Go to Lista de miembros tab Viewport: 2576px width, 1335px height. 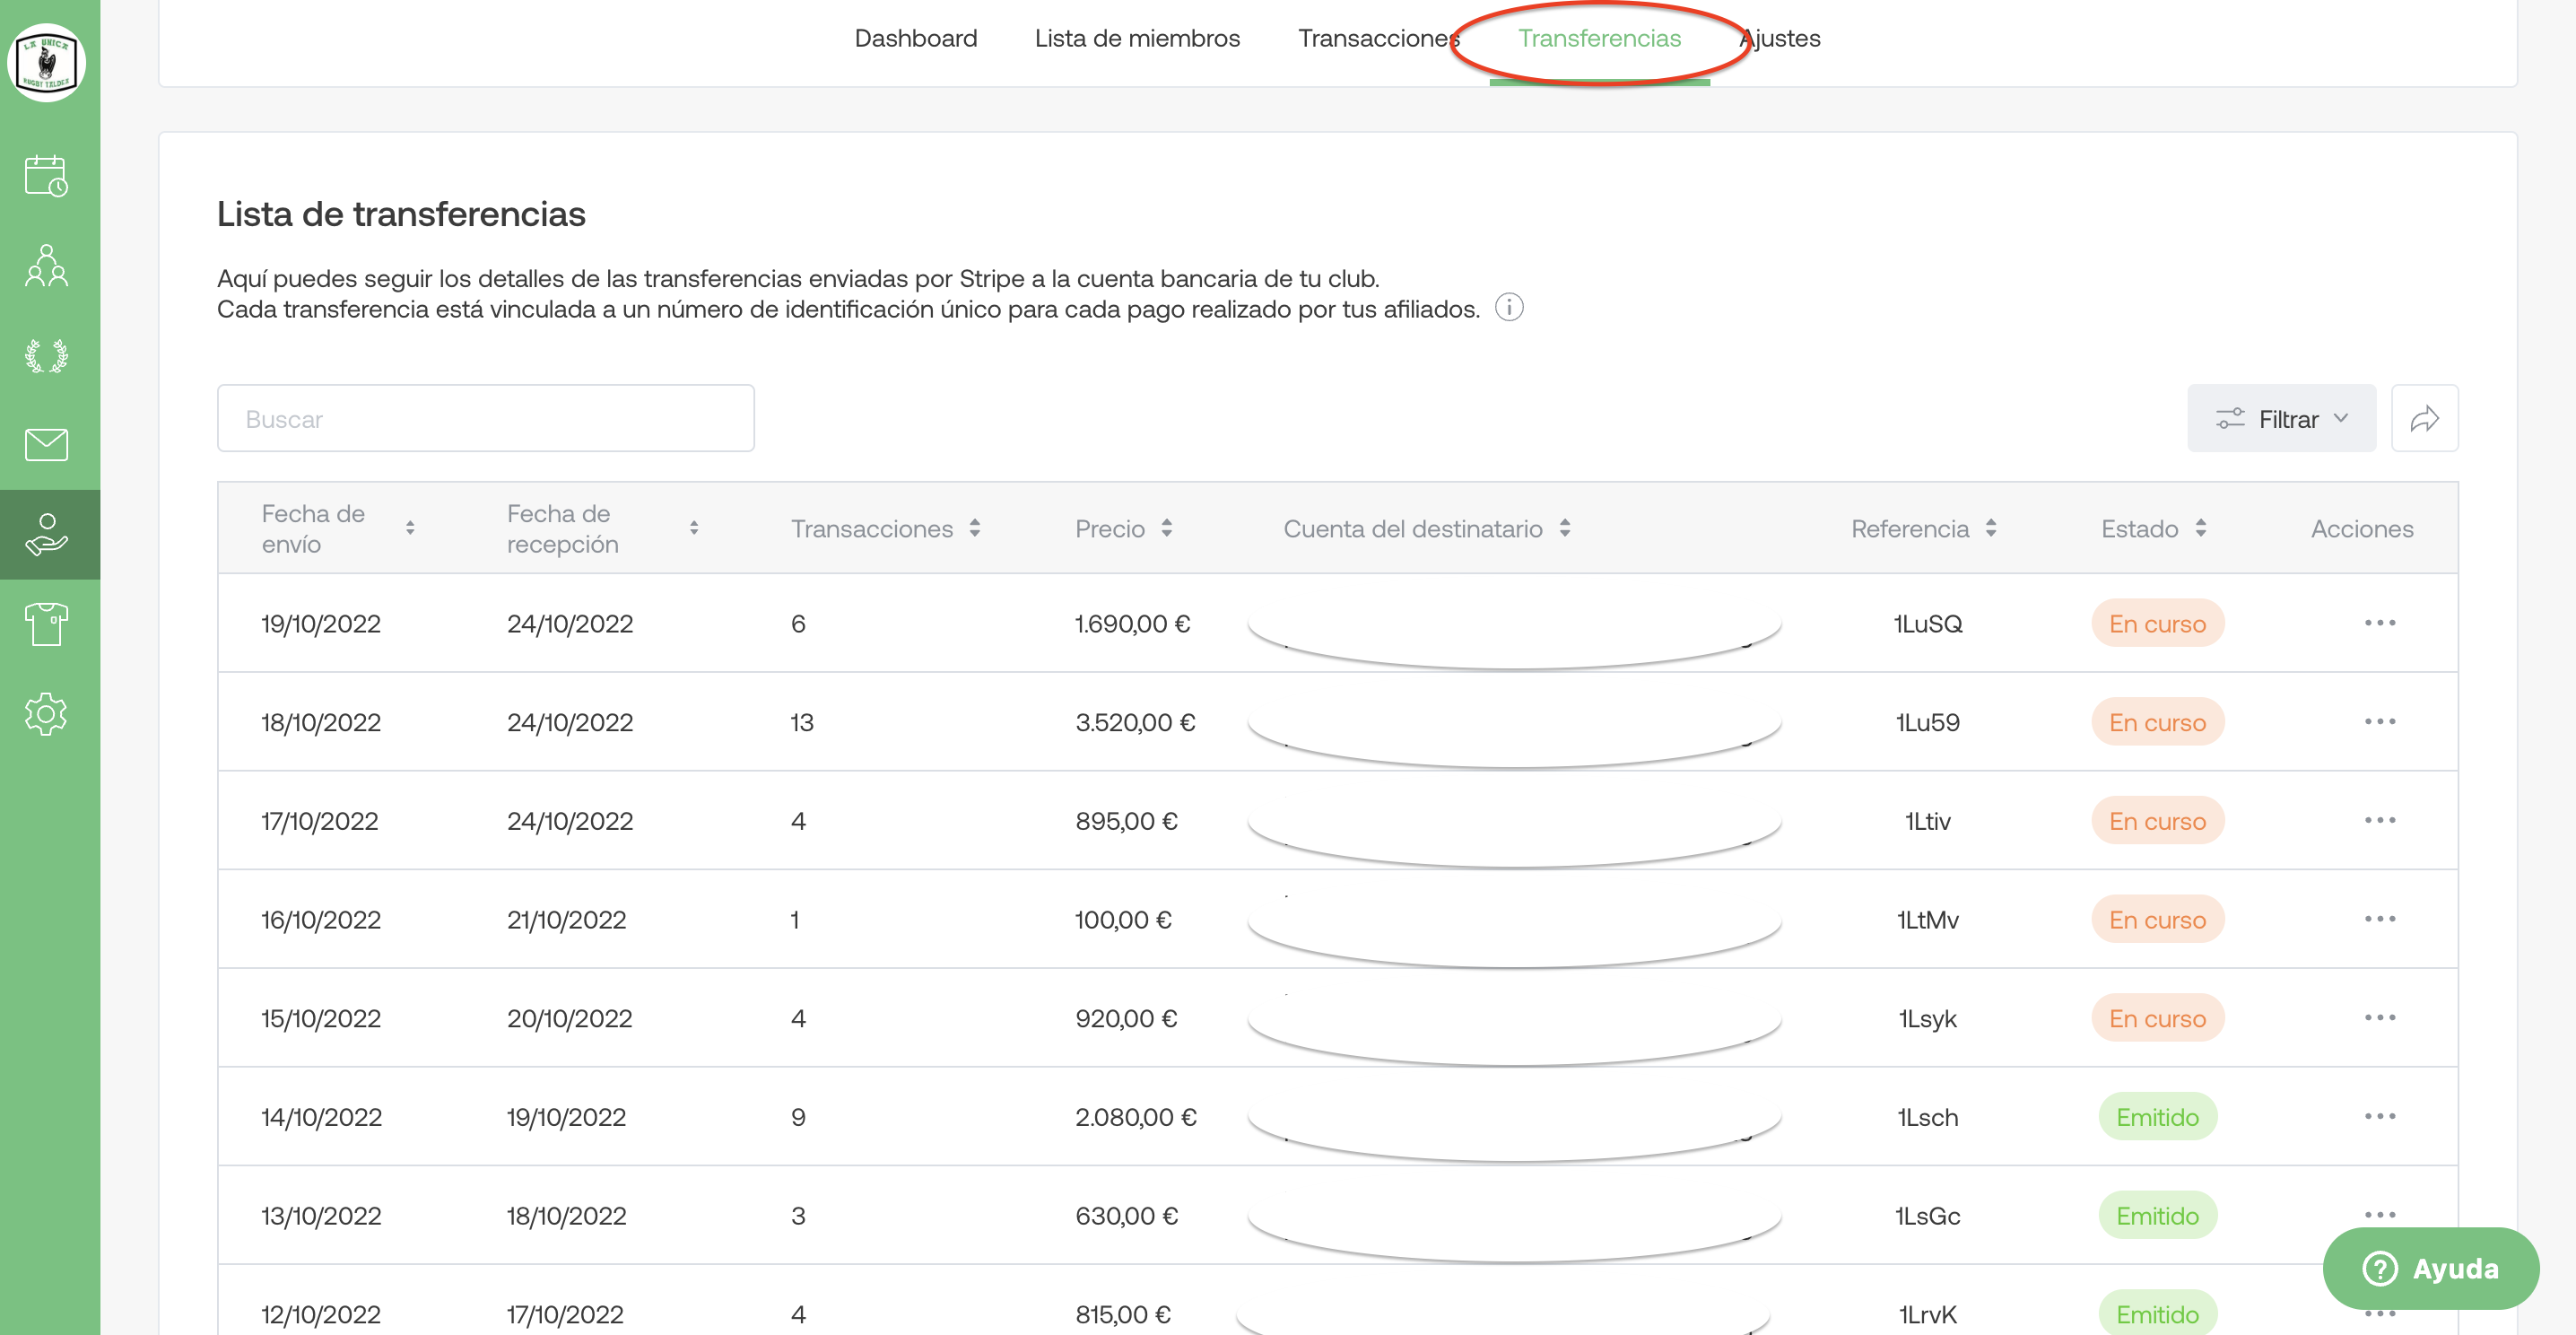1137,38
